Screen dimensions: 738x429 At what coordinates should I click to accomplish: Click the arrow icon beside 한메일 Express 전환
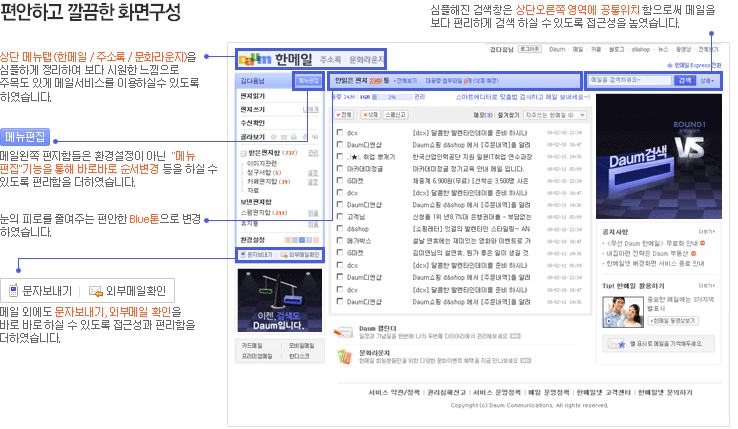pyautogui.click(x=670, y=65)
